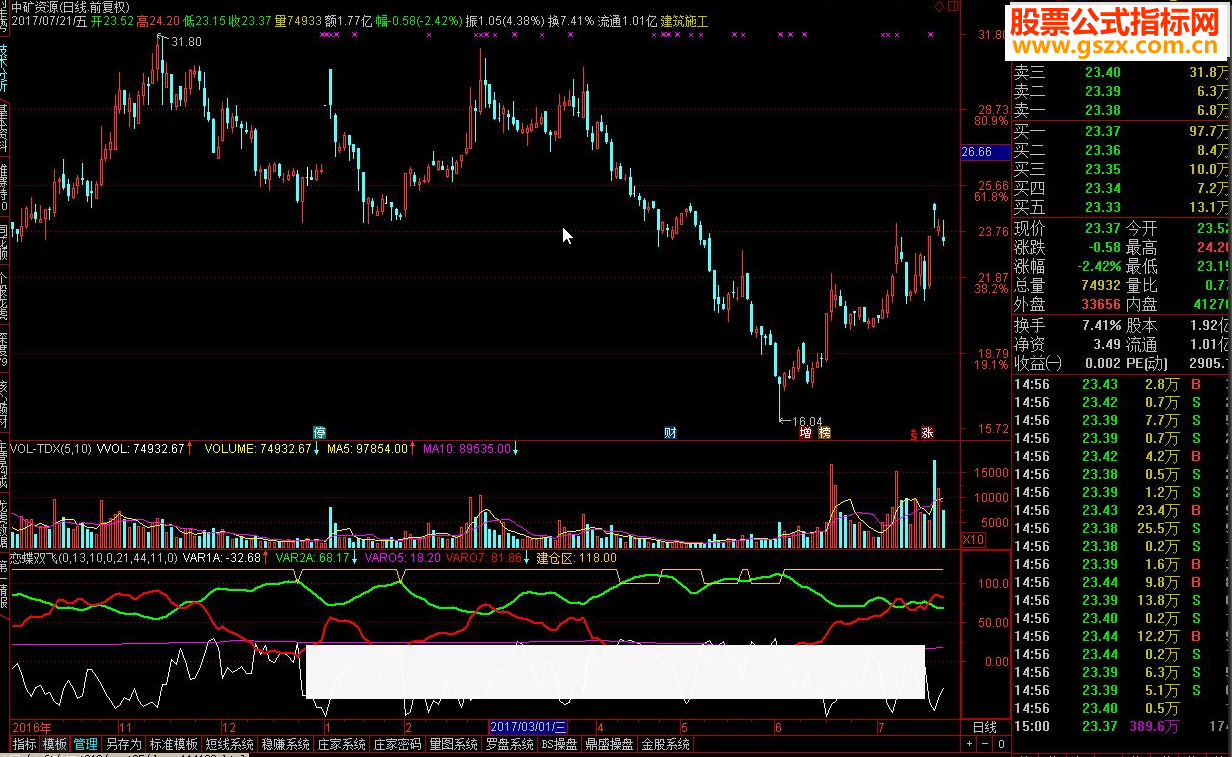Click the 涨幅 -2.42% value
This screenshot has height=757, width=1232.
click(1097, 267)
